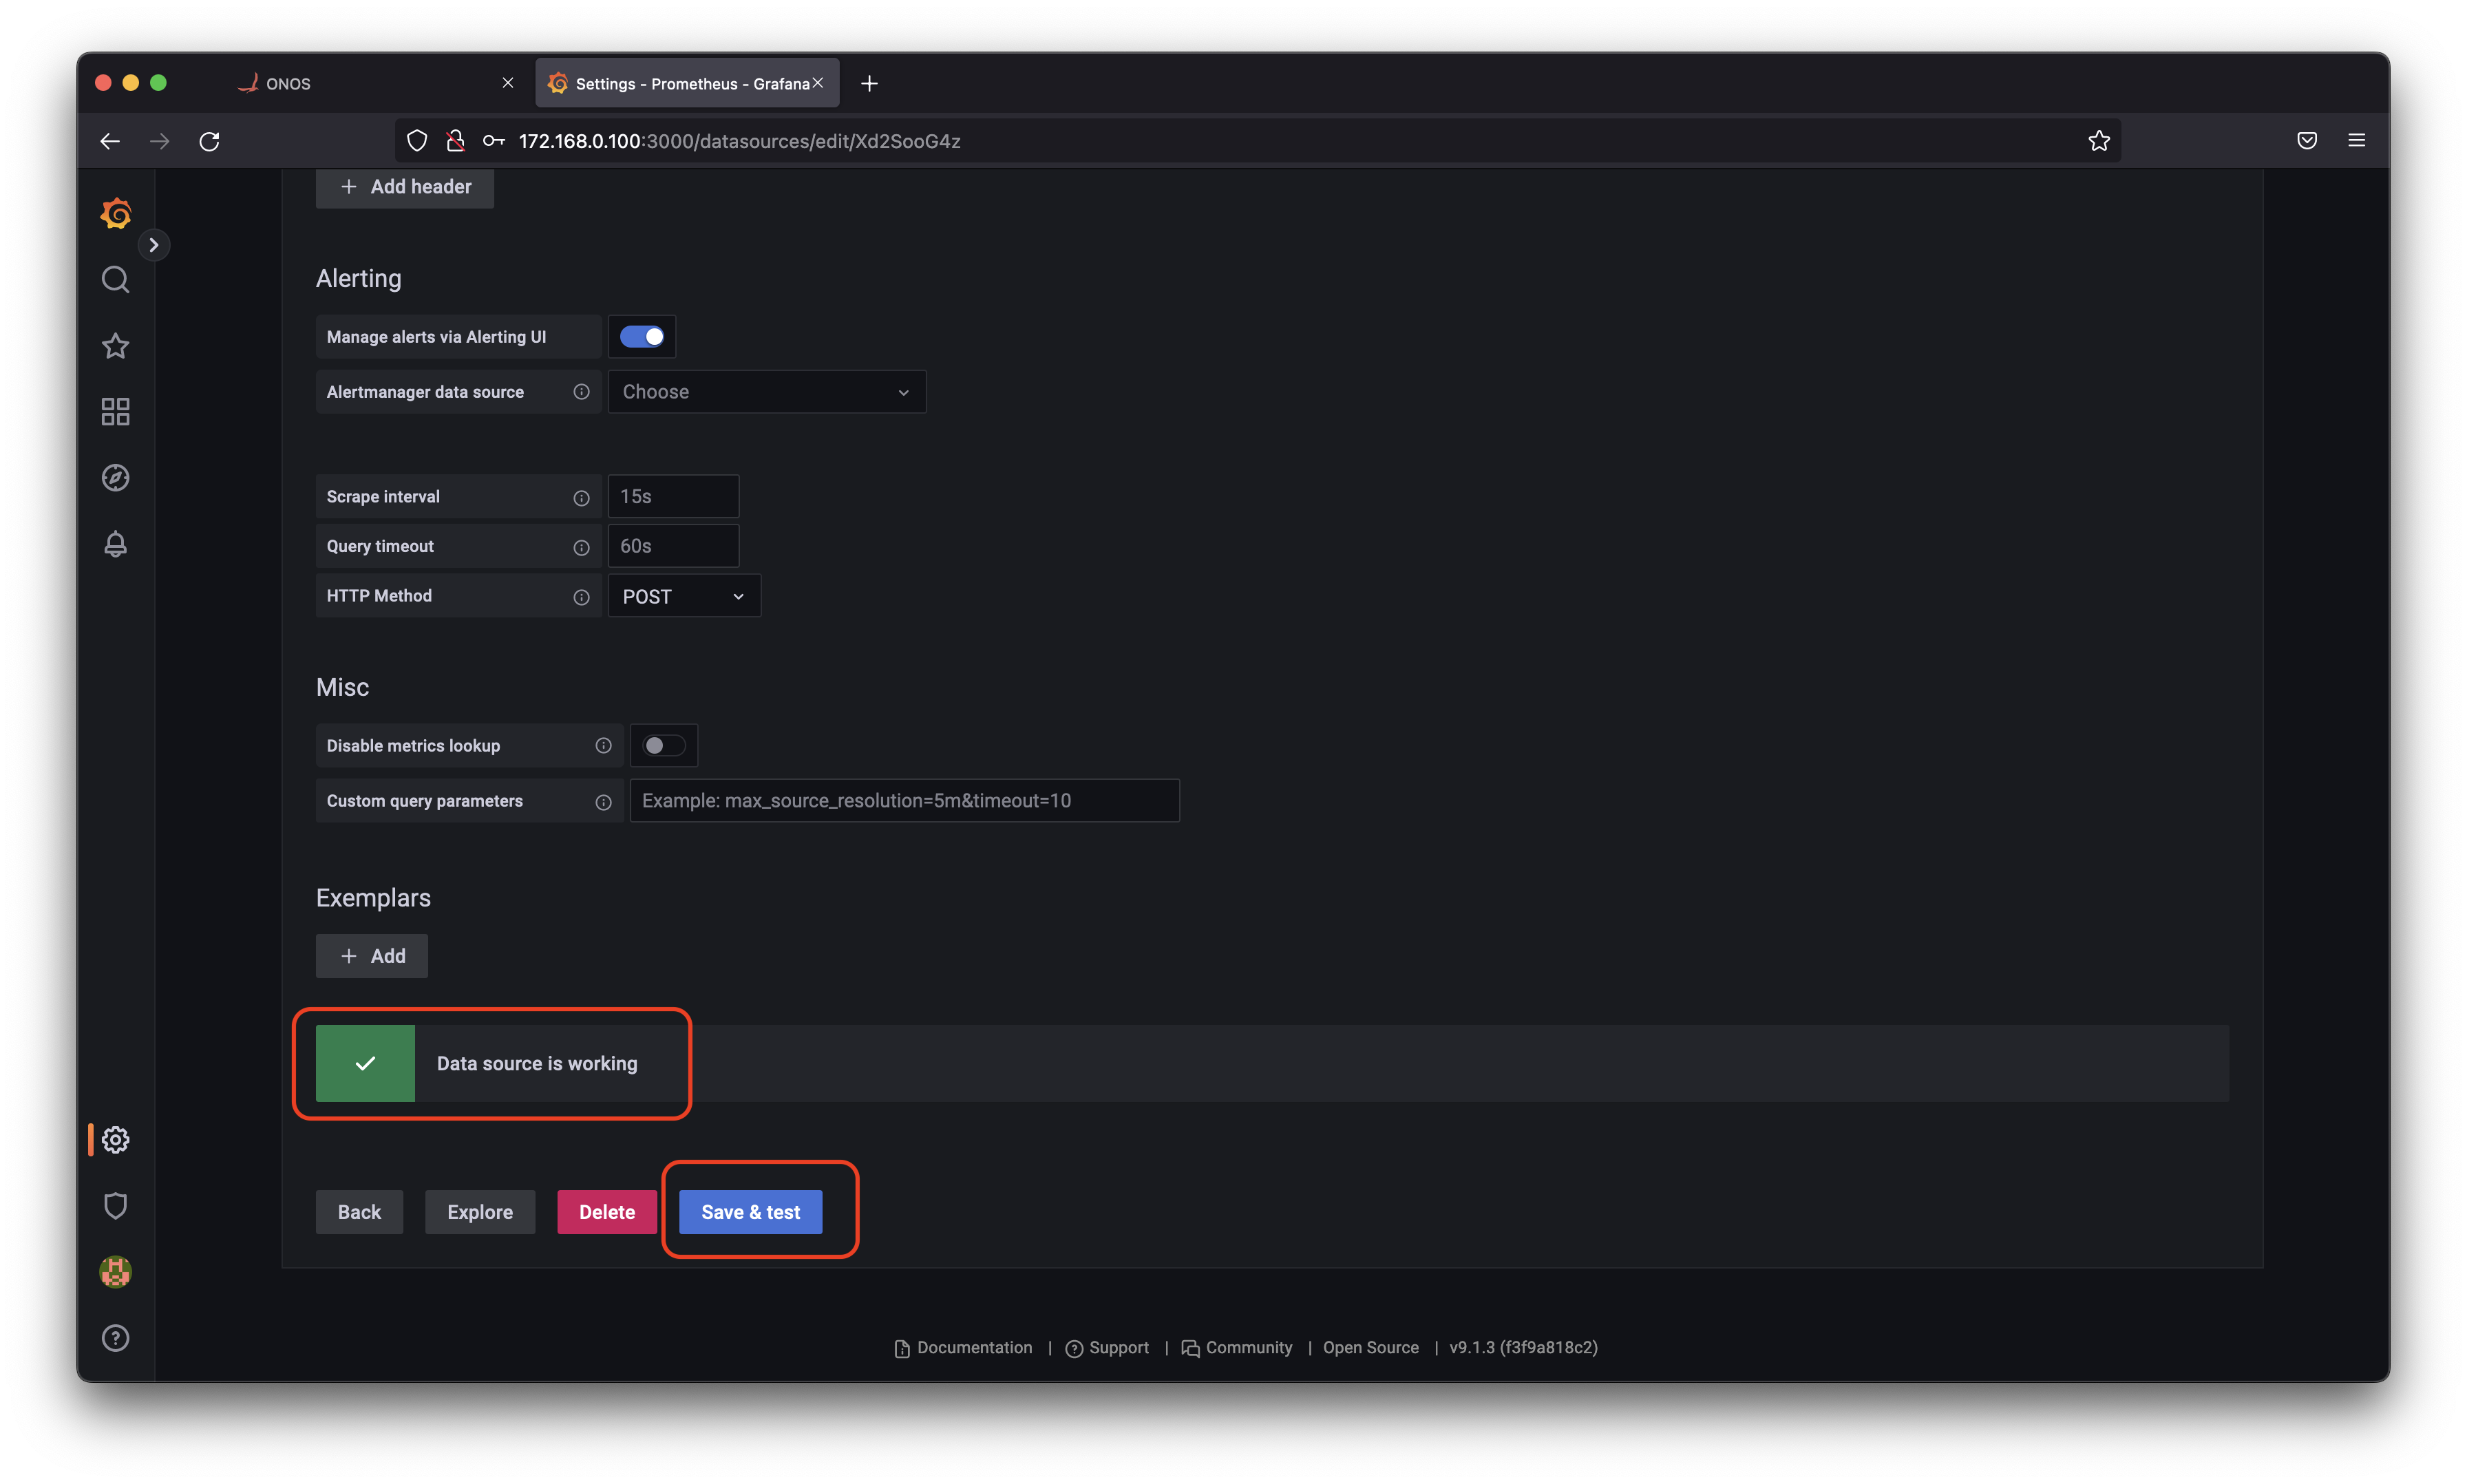The height and width of the screenshot is (1484, 2467).
Task: Show info for Custom query parameters
Action: pyautogui.click(x=603, y=801)
